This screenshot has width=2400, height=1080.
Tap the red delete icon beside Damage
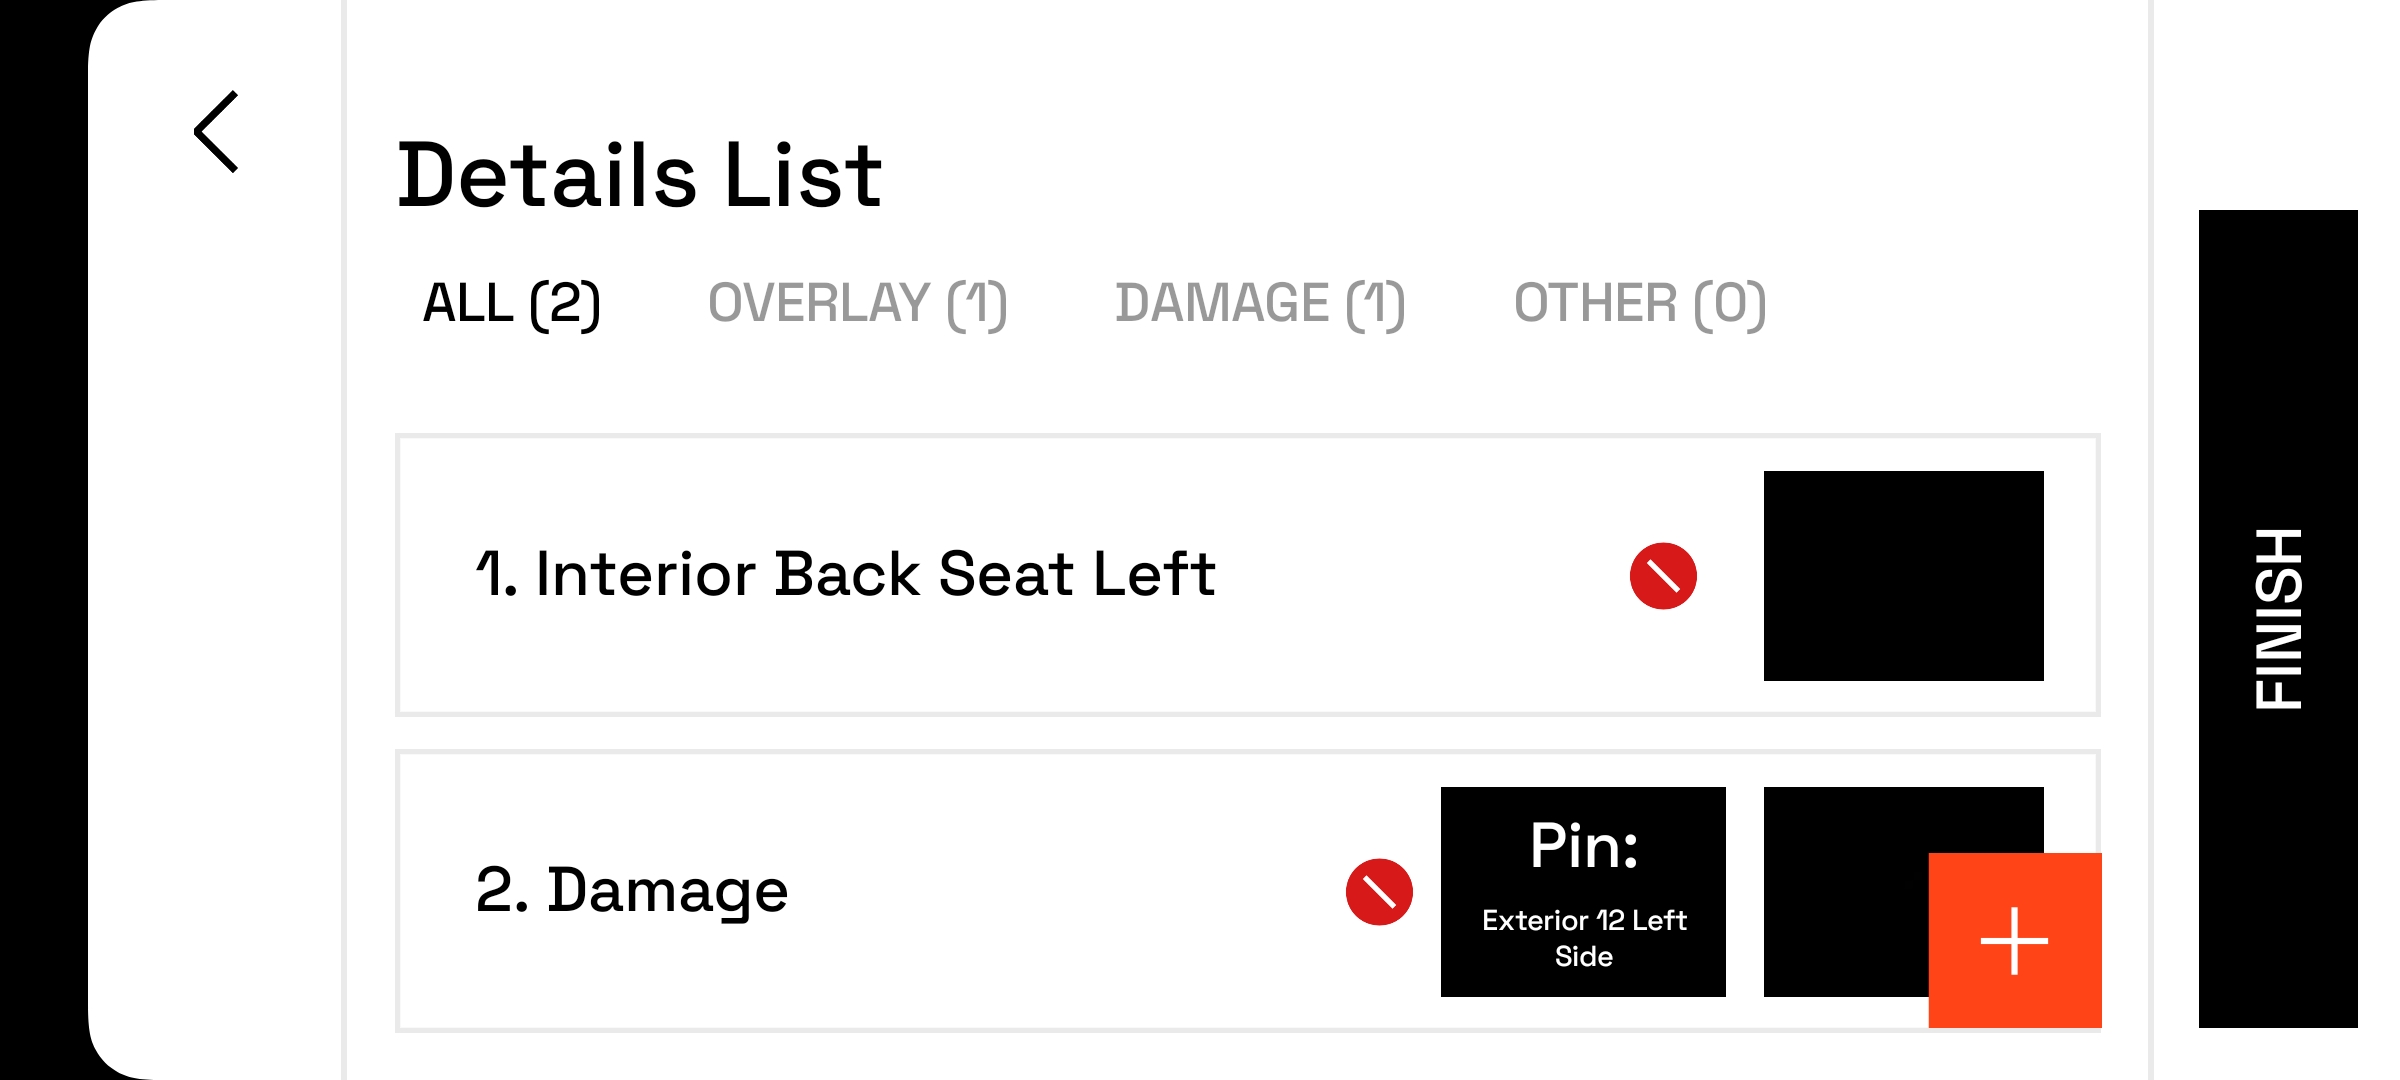(1378, 892)
